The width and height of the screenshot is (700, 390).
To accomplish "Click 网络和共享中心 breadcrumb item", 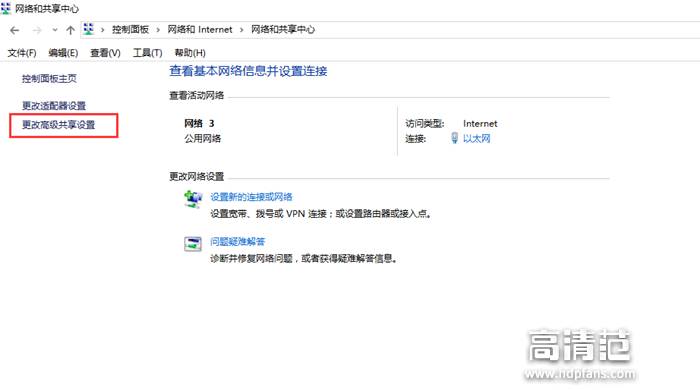I will coord(283,29).
